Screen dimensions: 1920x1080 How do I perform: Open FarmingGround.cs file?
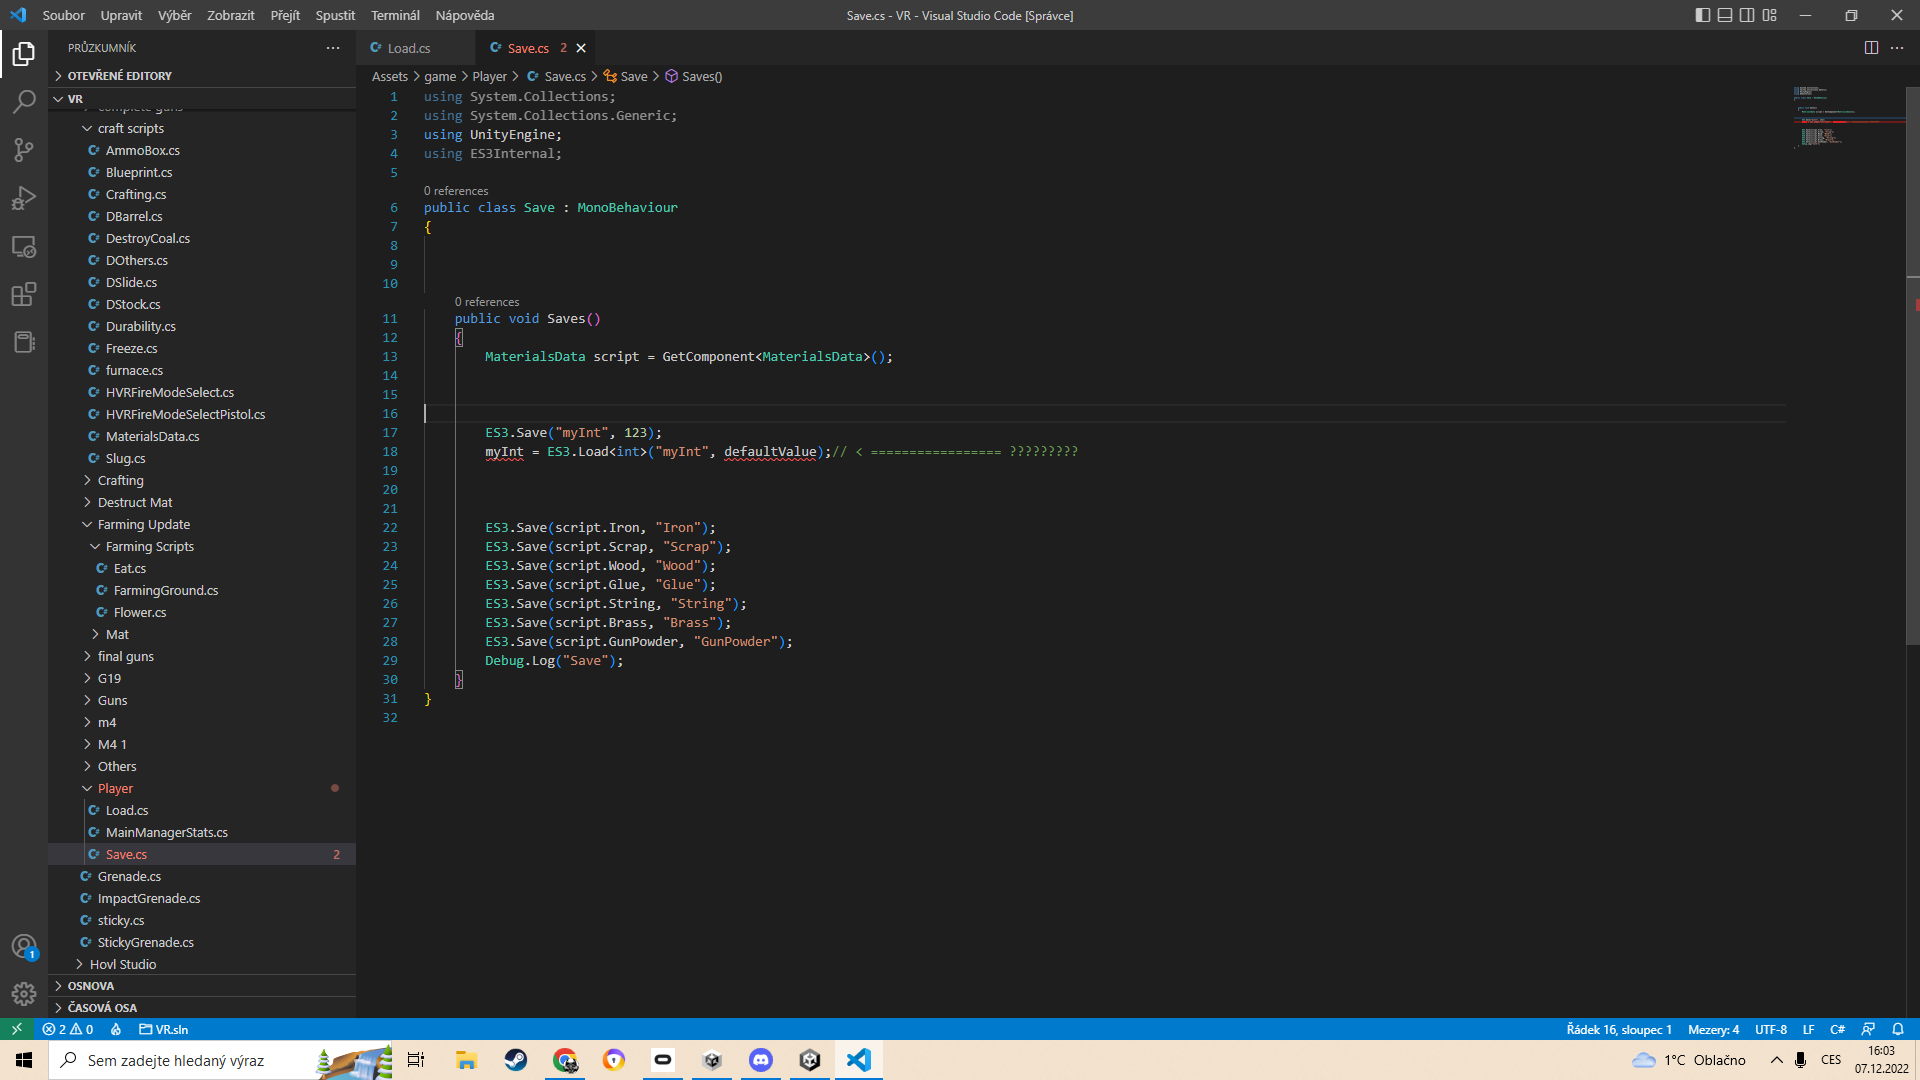202,590
